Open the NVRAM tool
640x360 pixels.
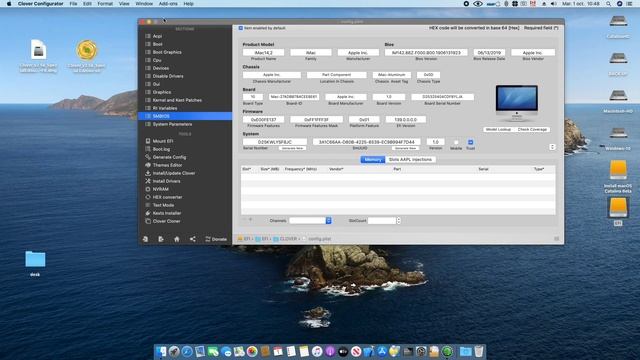click(160, 189)
